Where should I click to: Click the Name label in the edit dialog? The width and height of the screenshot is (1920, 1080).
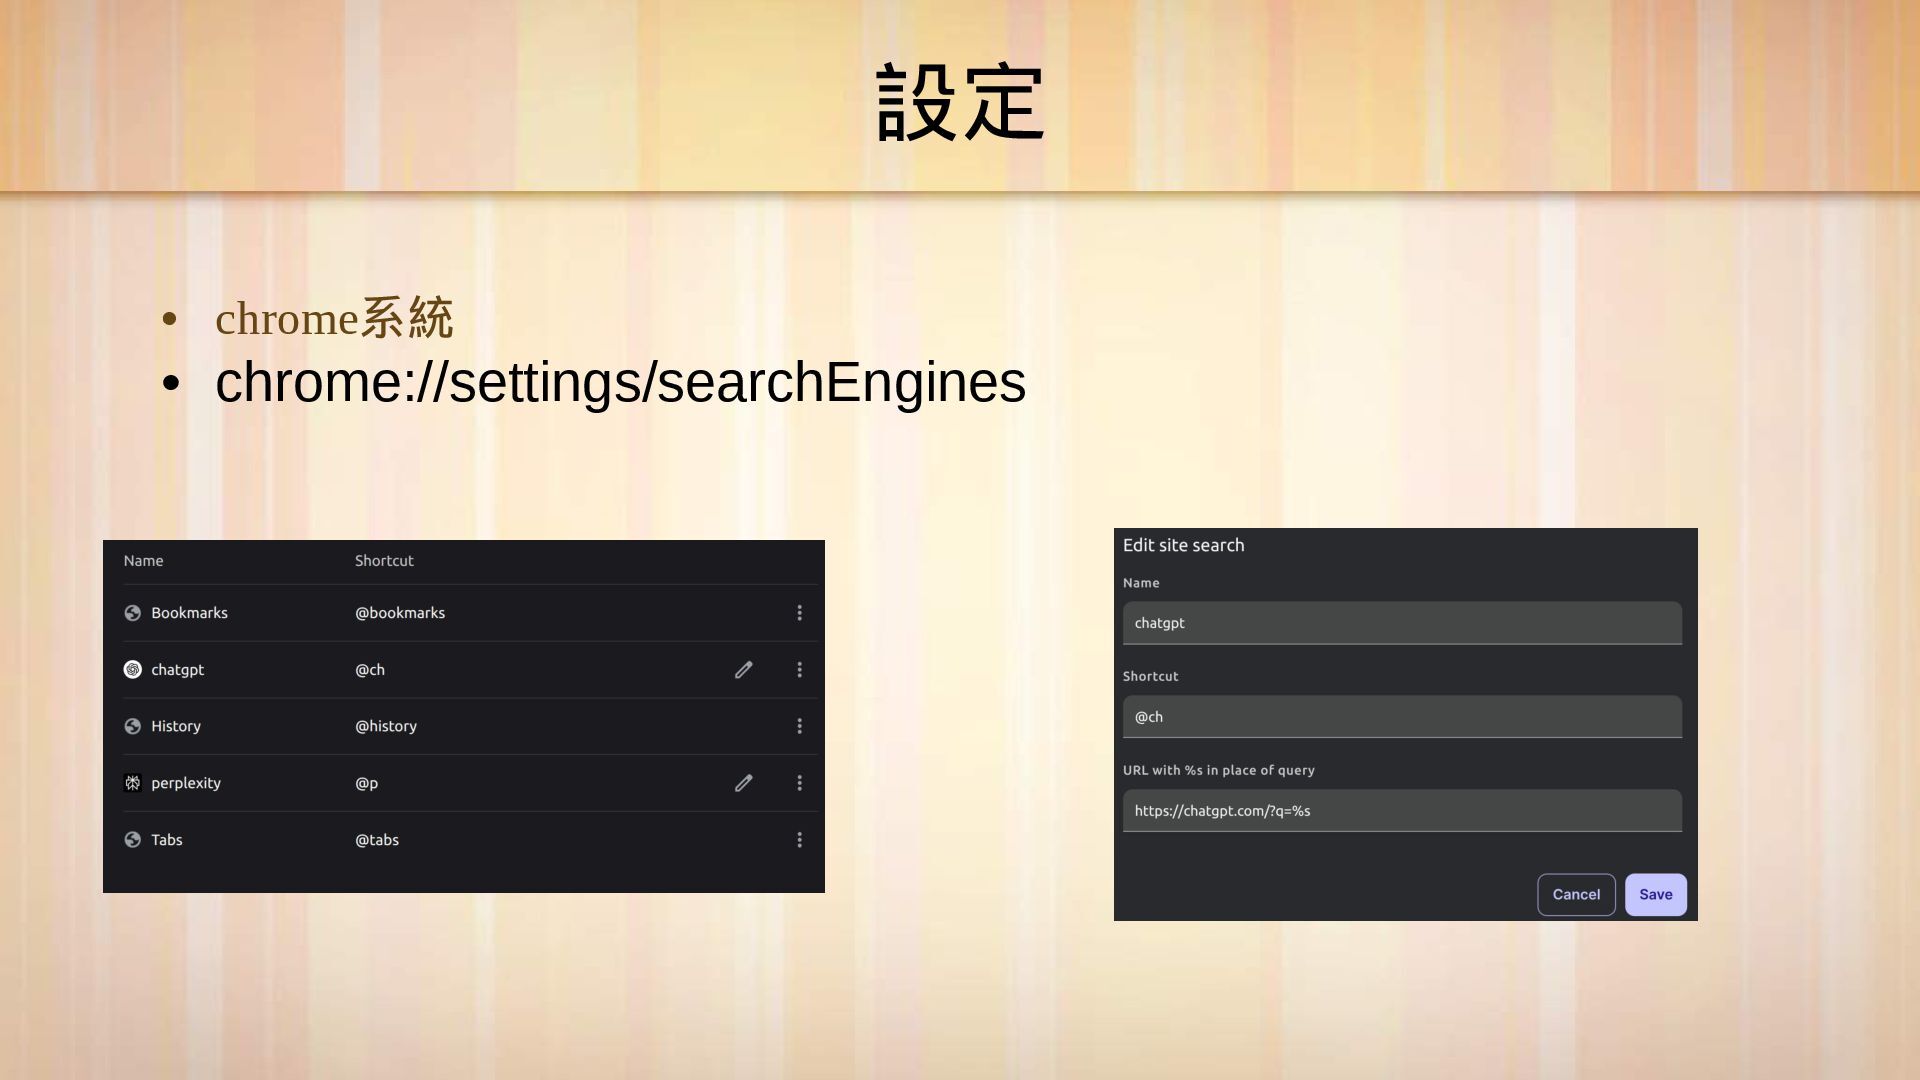click(1141, 583)
